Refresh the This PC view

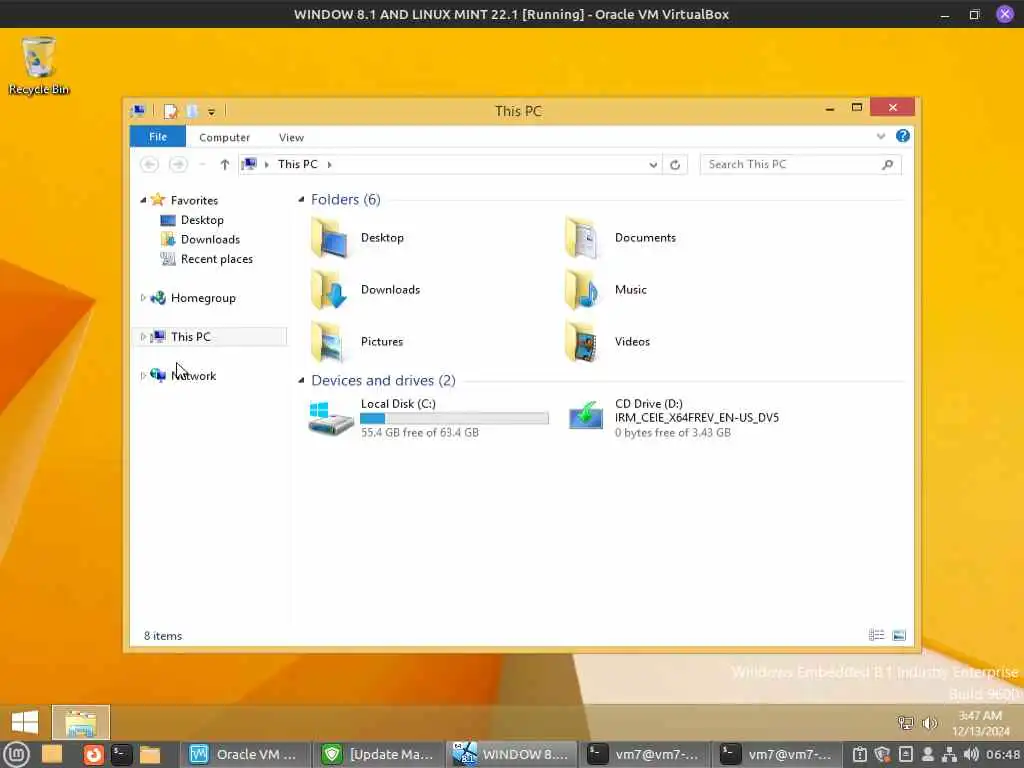(x=675, y=165)
